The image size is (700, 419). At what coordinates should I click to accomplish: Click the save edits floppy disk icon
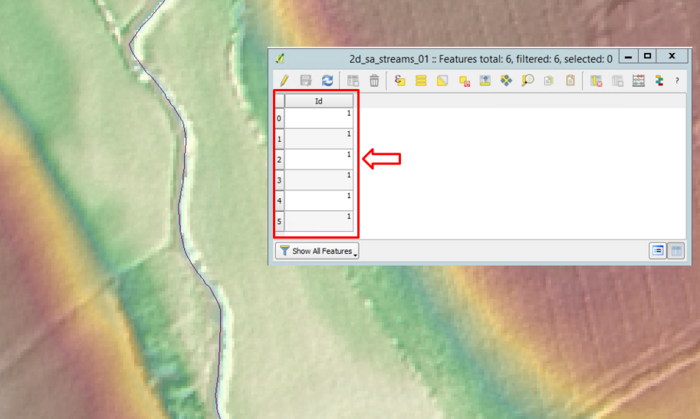(306, 80)
